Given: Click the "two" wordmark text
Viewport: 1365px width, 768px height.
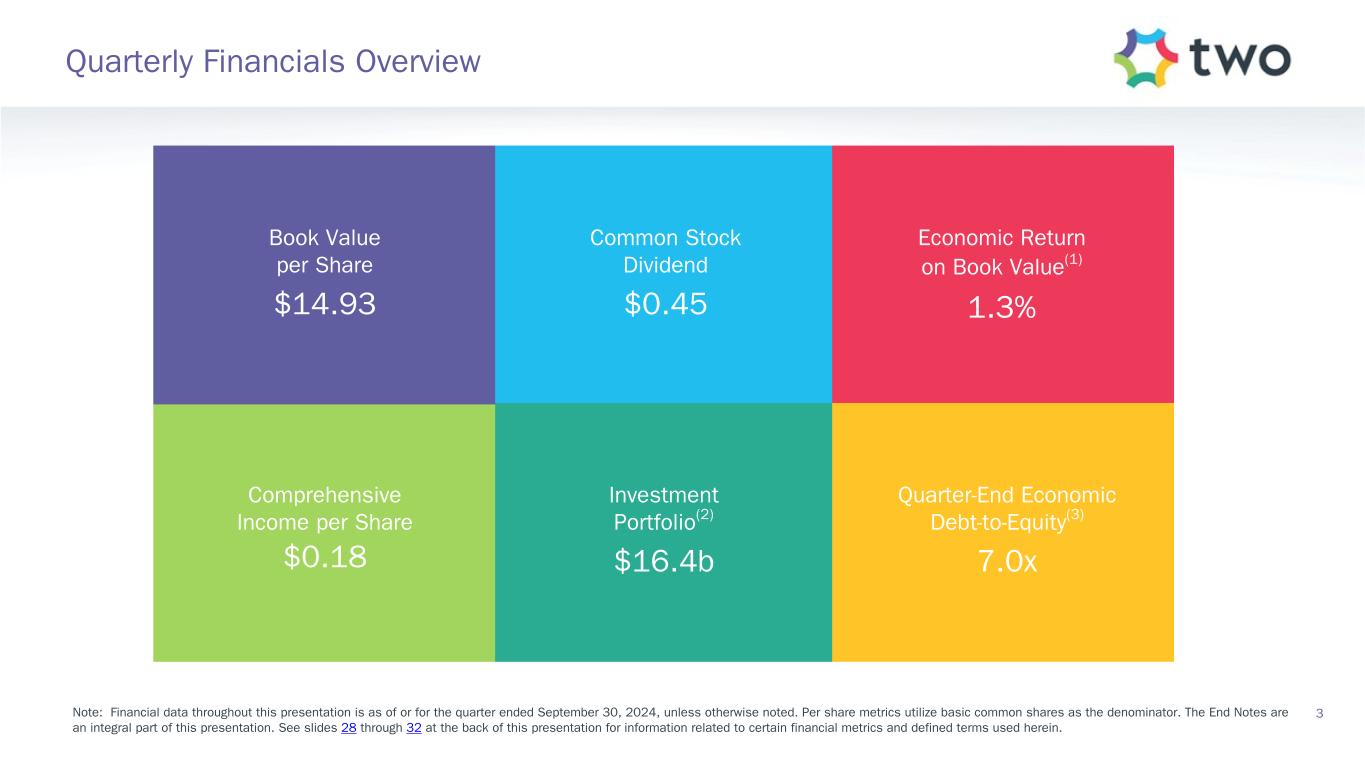Looking at the screenshot, I should click(x=1240, y=58).
